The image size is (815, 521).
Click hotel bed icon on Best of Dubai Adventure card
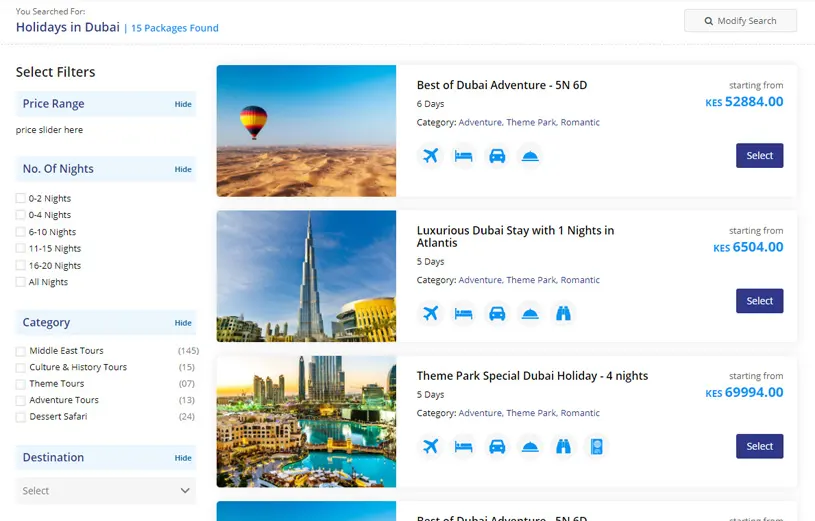463,155
